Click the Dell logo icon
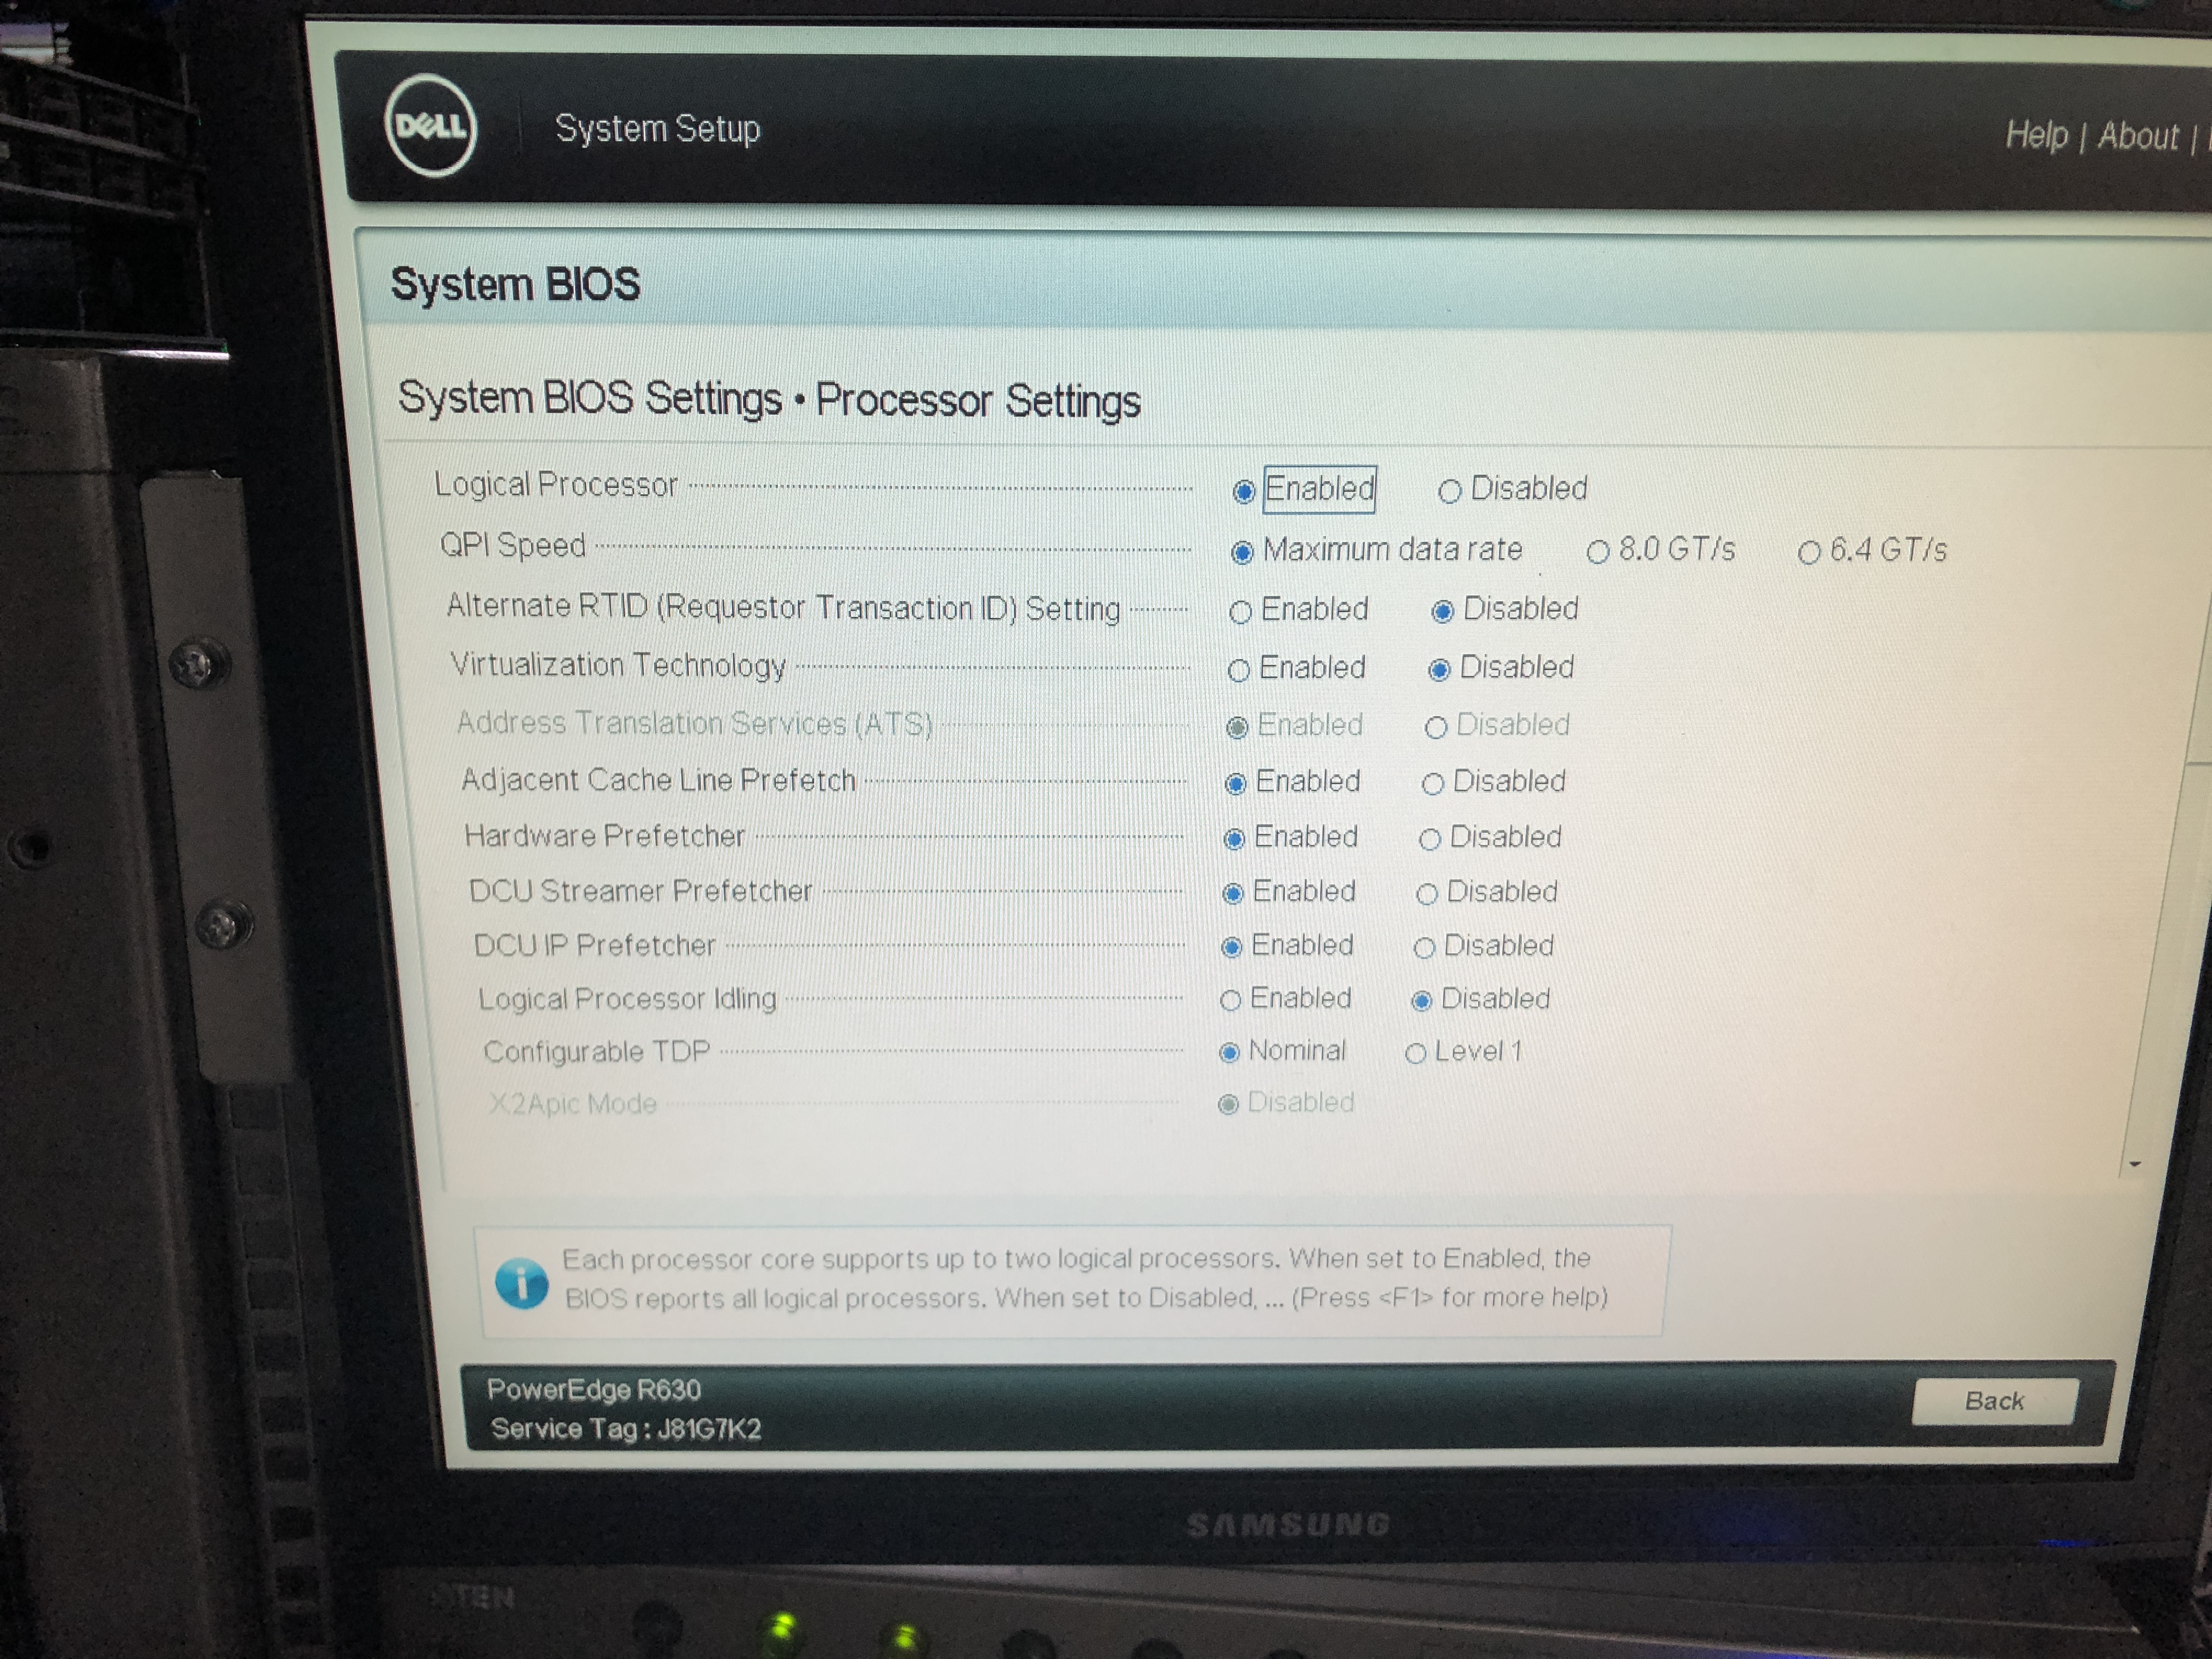2212x1659 pixels. point(430,126)
